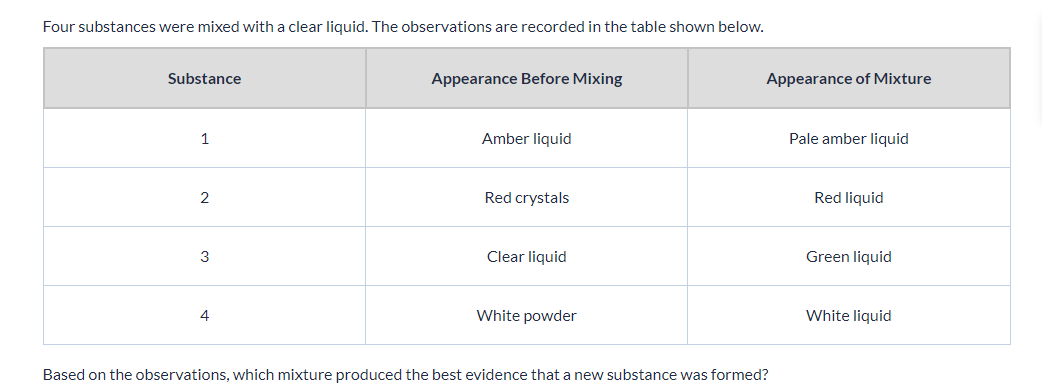
Task: Click the White liquid cell
Action: tap(849, 316)
